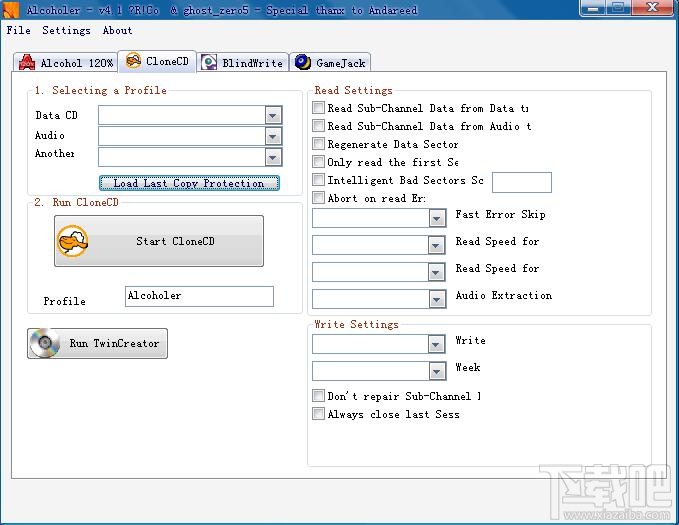Viewport: 679px width, 525px height.
Task: Toggle Don't repair Sub-Channel checkbox
Action: [318, 396]
